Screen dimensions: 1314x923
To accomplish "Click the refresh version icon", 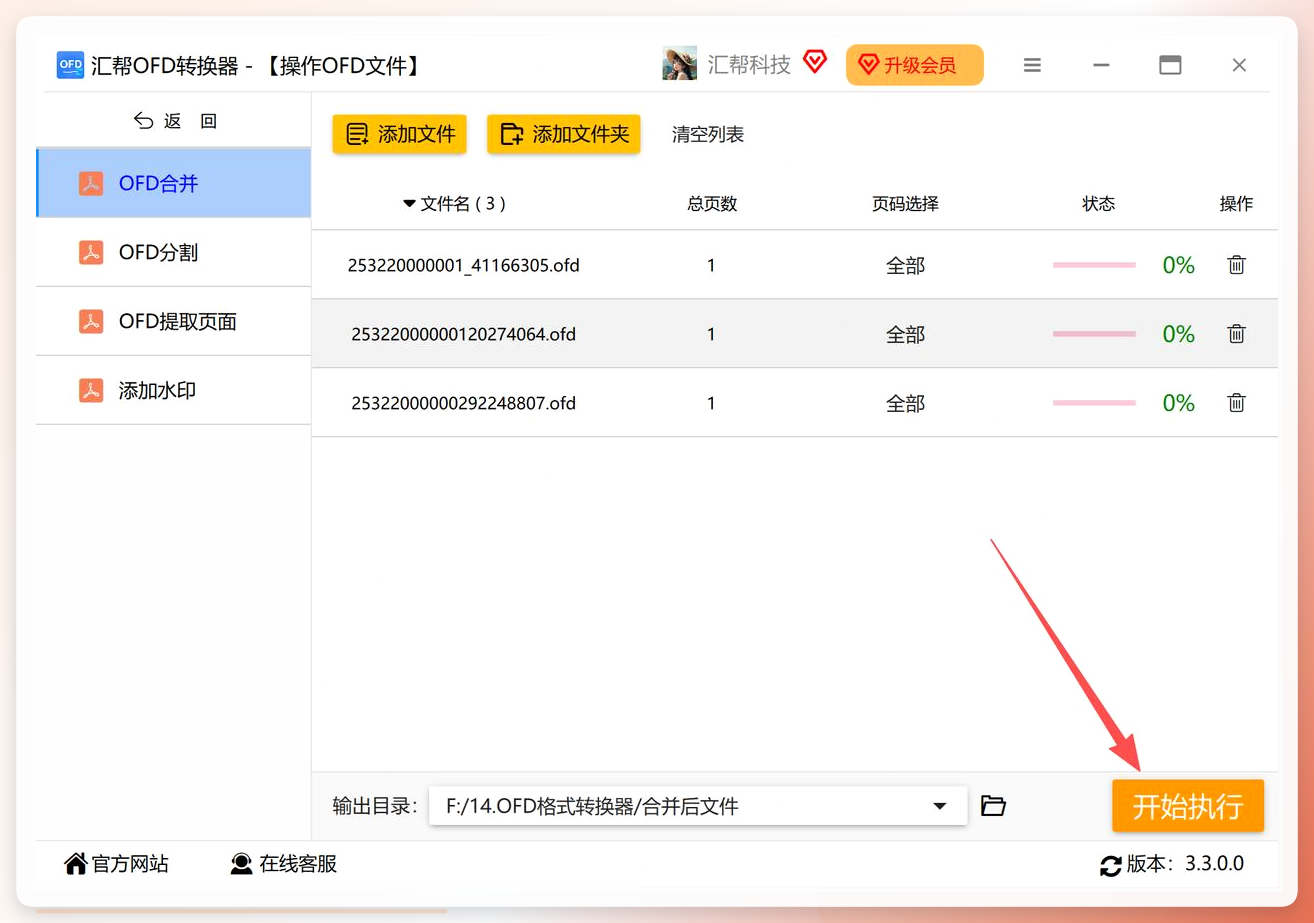I will pyautogui.click(x=1110, y=865).
